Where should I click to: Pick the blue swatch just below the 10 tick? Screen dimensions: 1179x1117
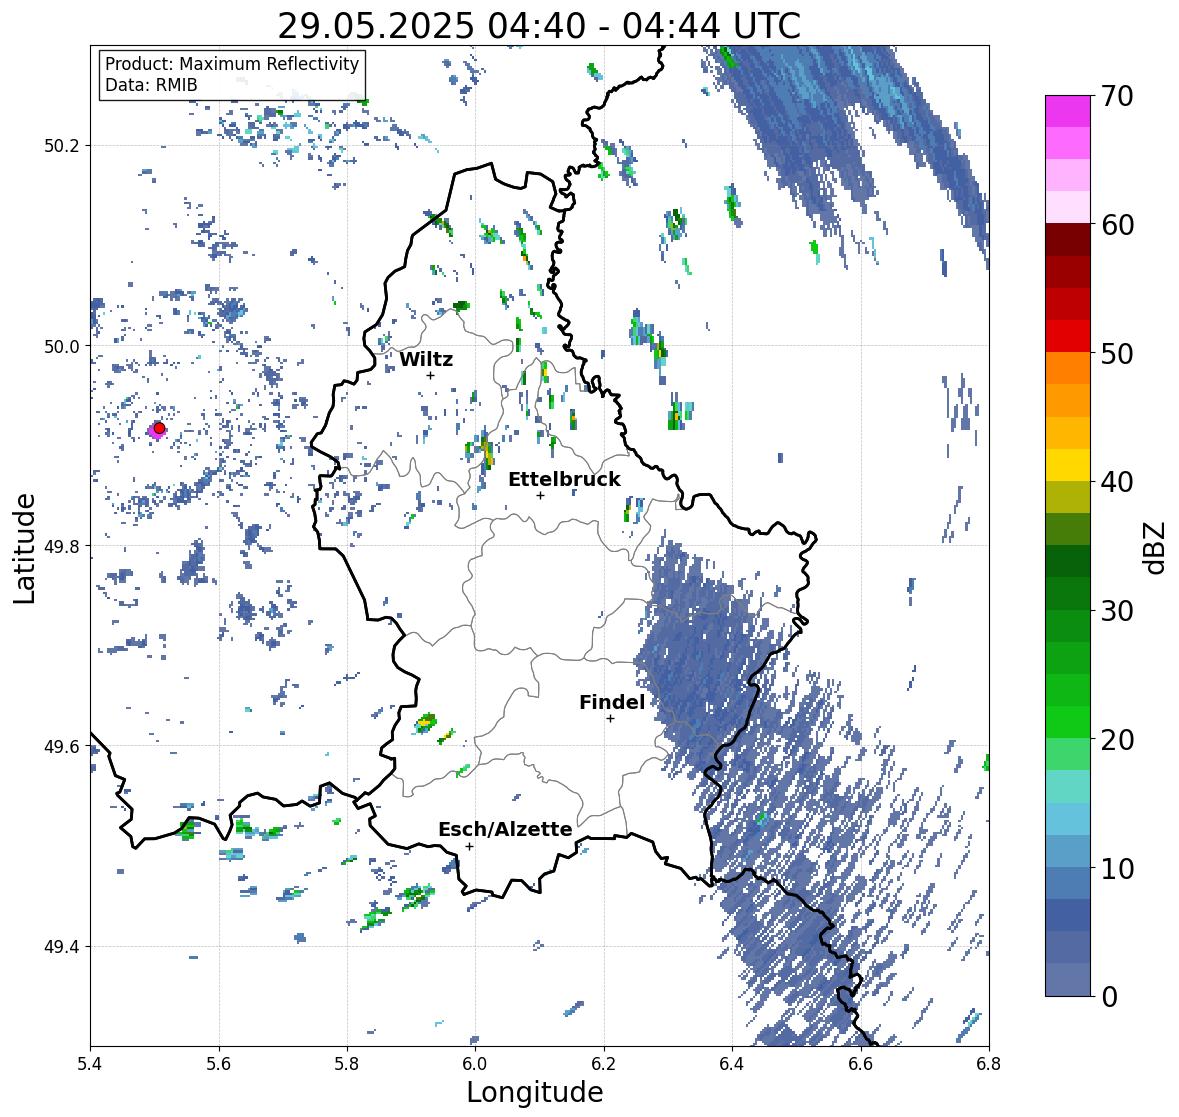[1068, 883]
